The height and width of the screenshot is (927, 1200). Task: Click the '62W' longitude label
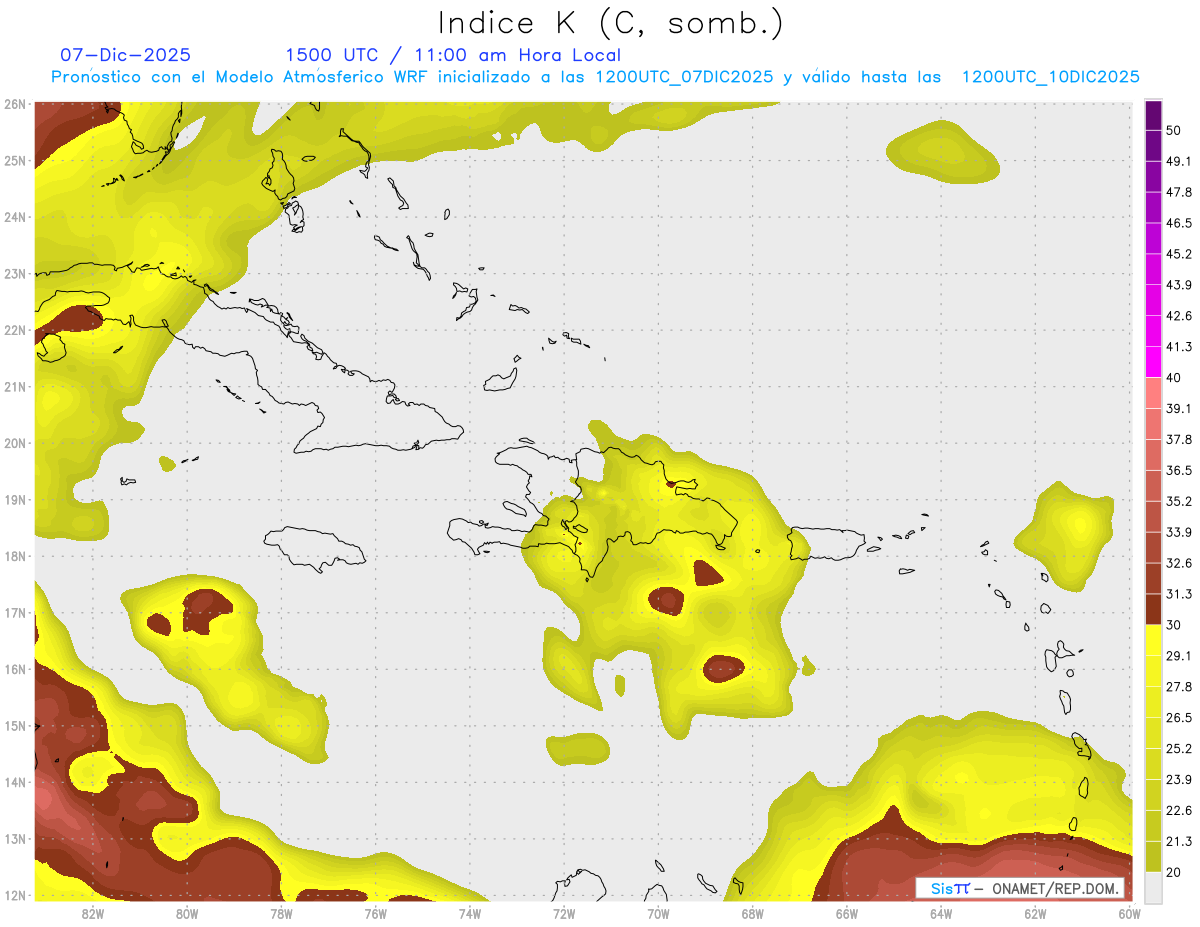click(x=1036, y=913)
